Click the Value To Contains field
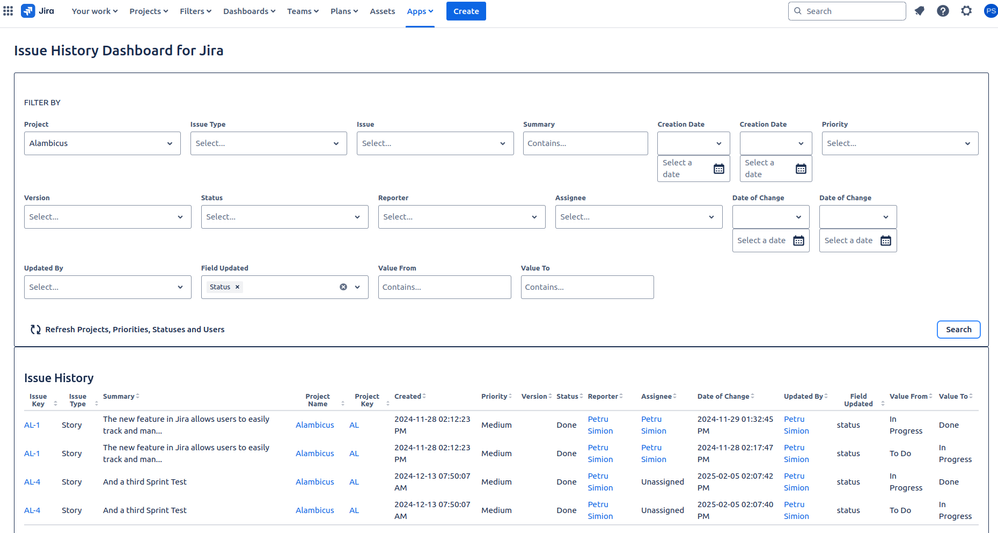998x533 pixels. [587, 287]
